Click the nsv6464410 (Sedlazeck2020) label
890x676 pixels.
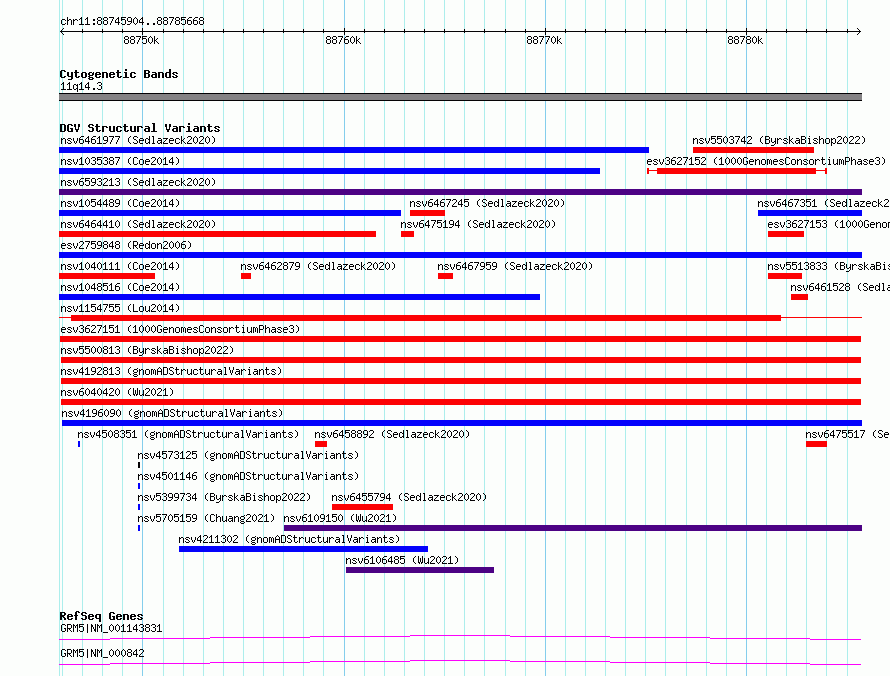[138, 224]
